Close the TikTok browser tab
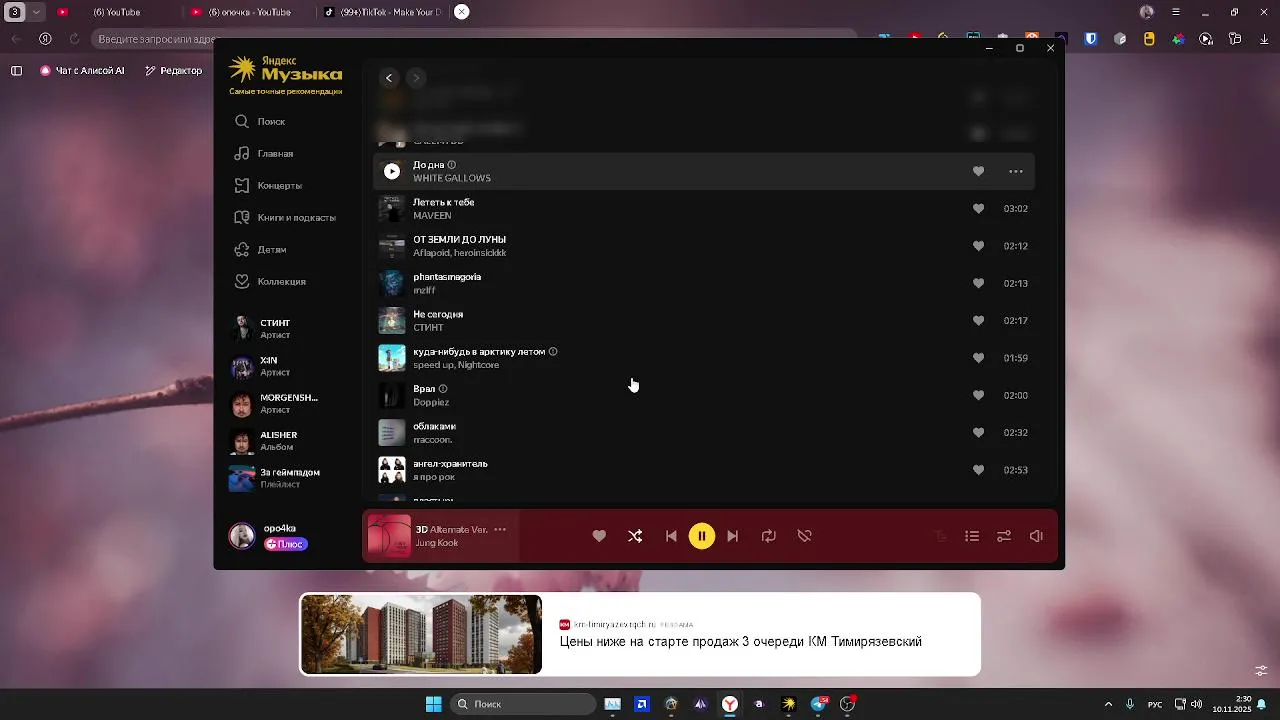The image size is (1280, 720). (x=461, y=12)
